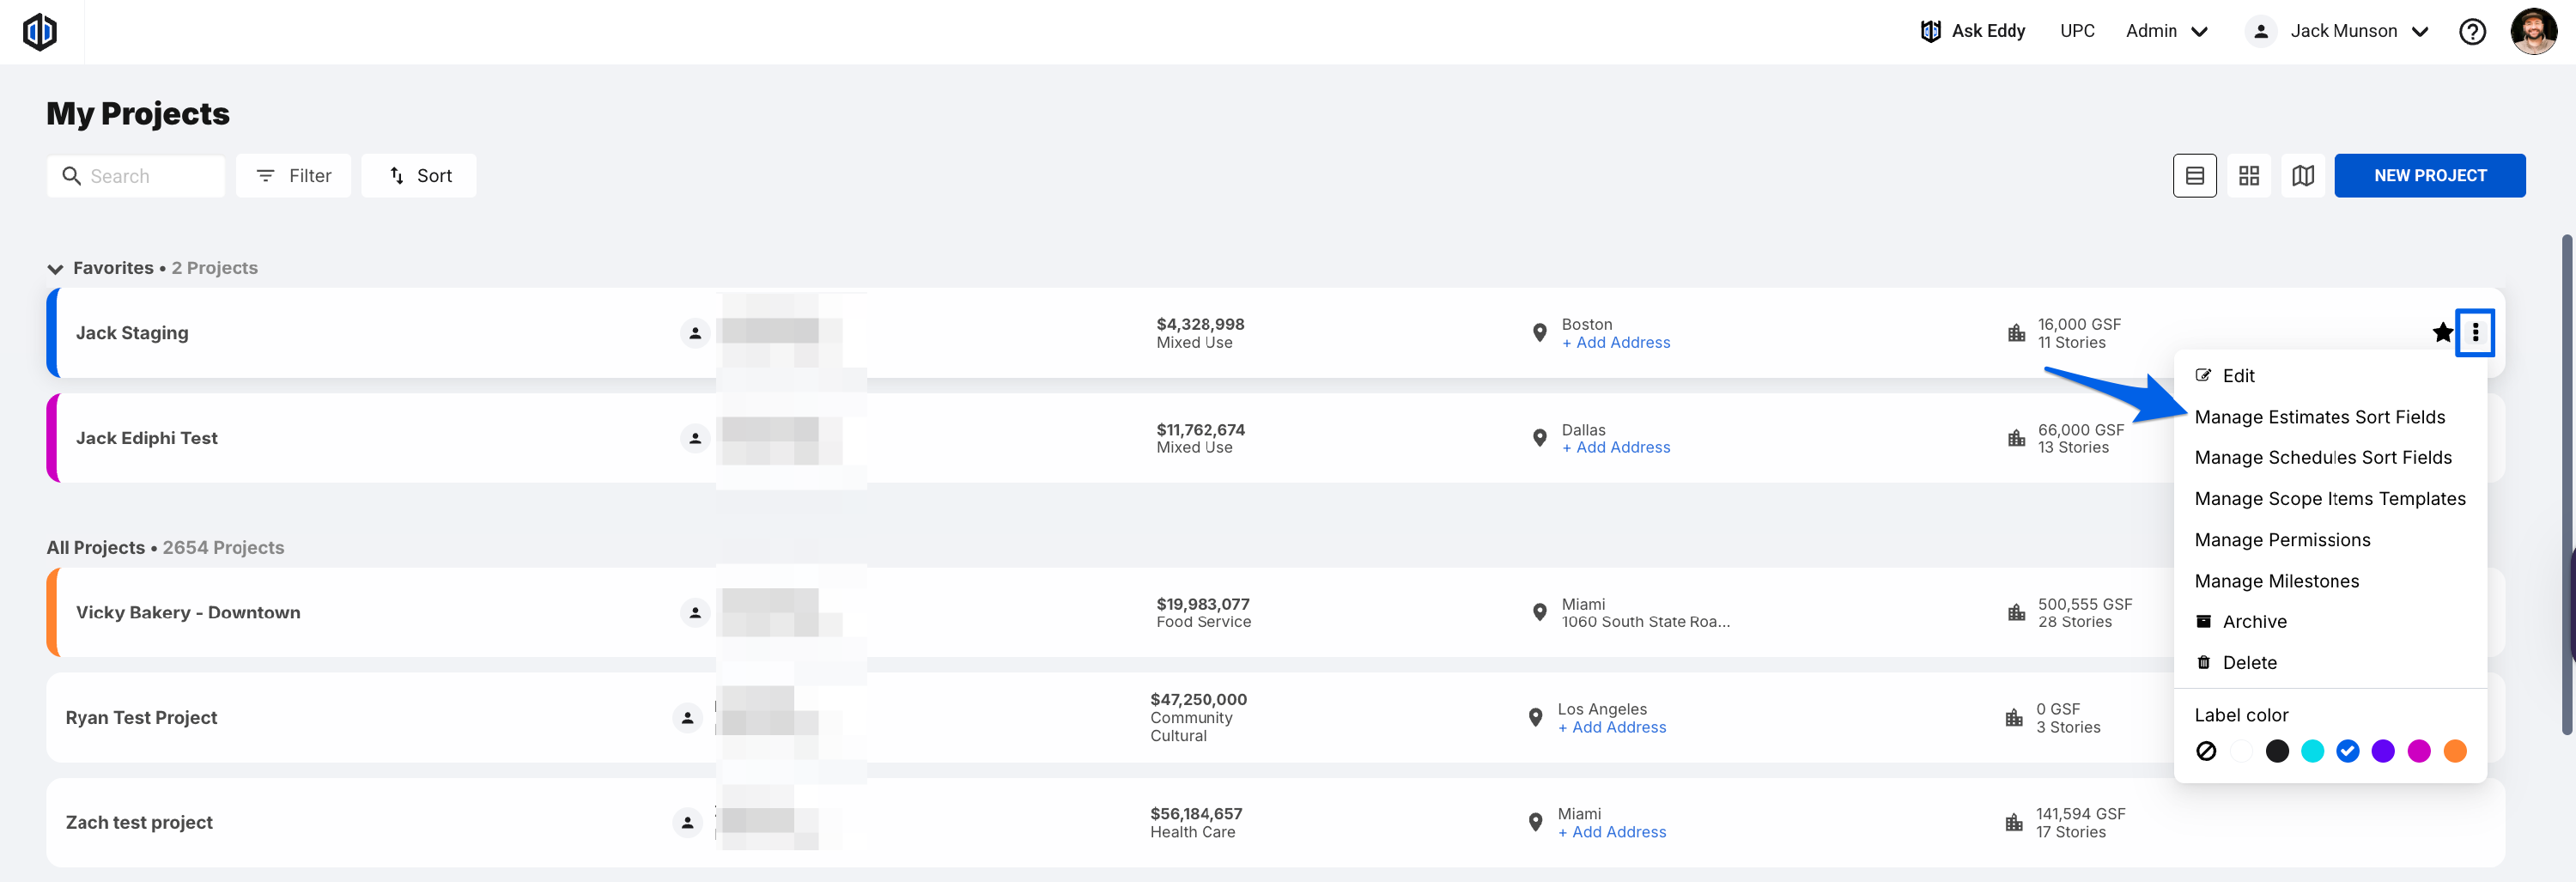Unfavorite Jack Staging with the star

coord(2442,332)
